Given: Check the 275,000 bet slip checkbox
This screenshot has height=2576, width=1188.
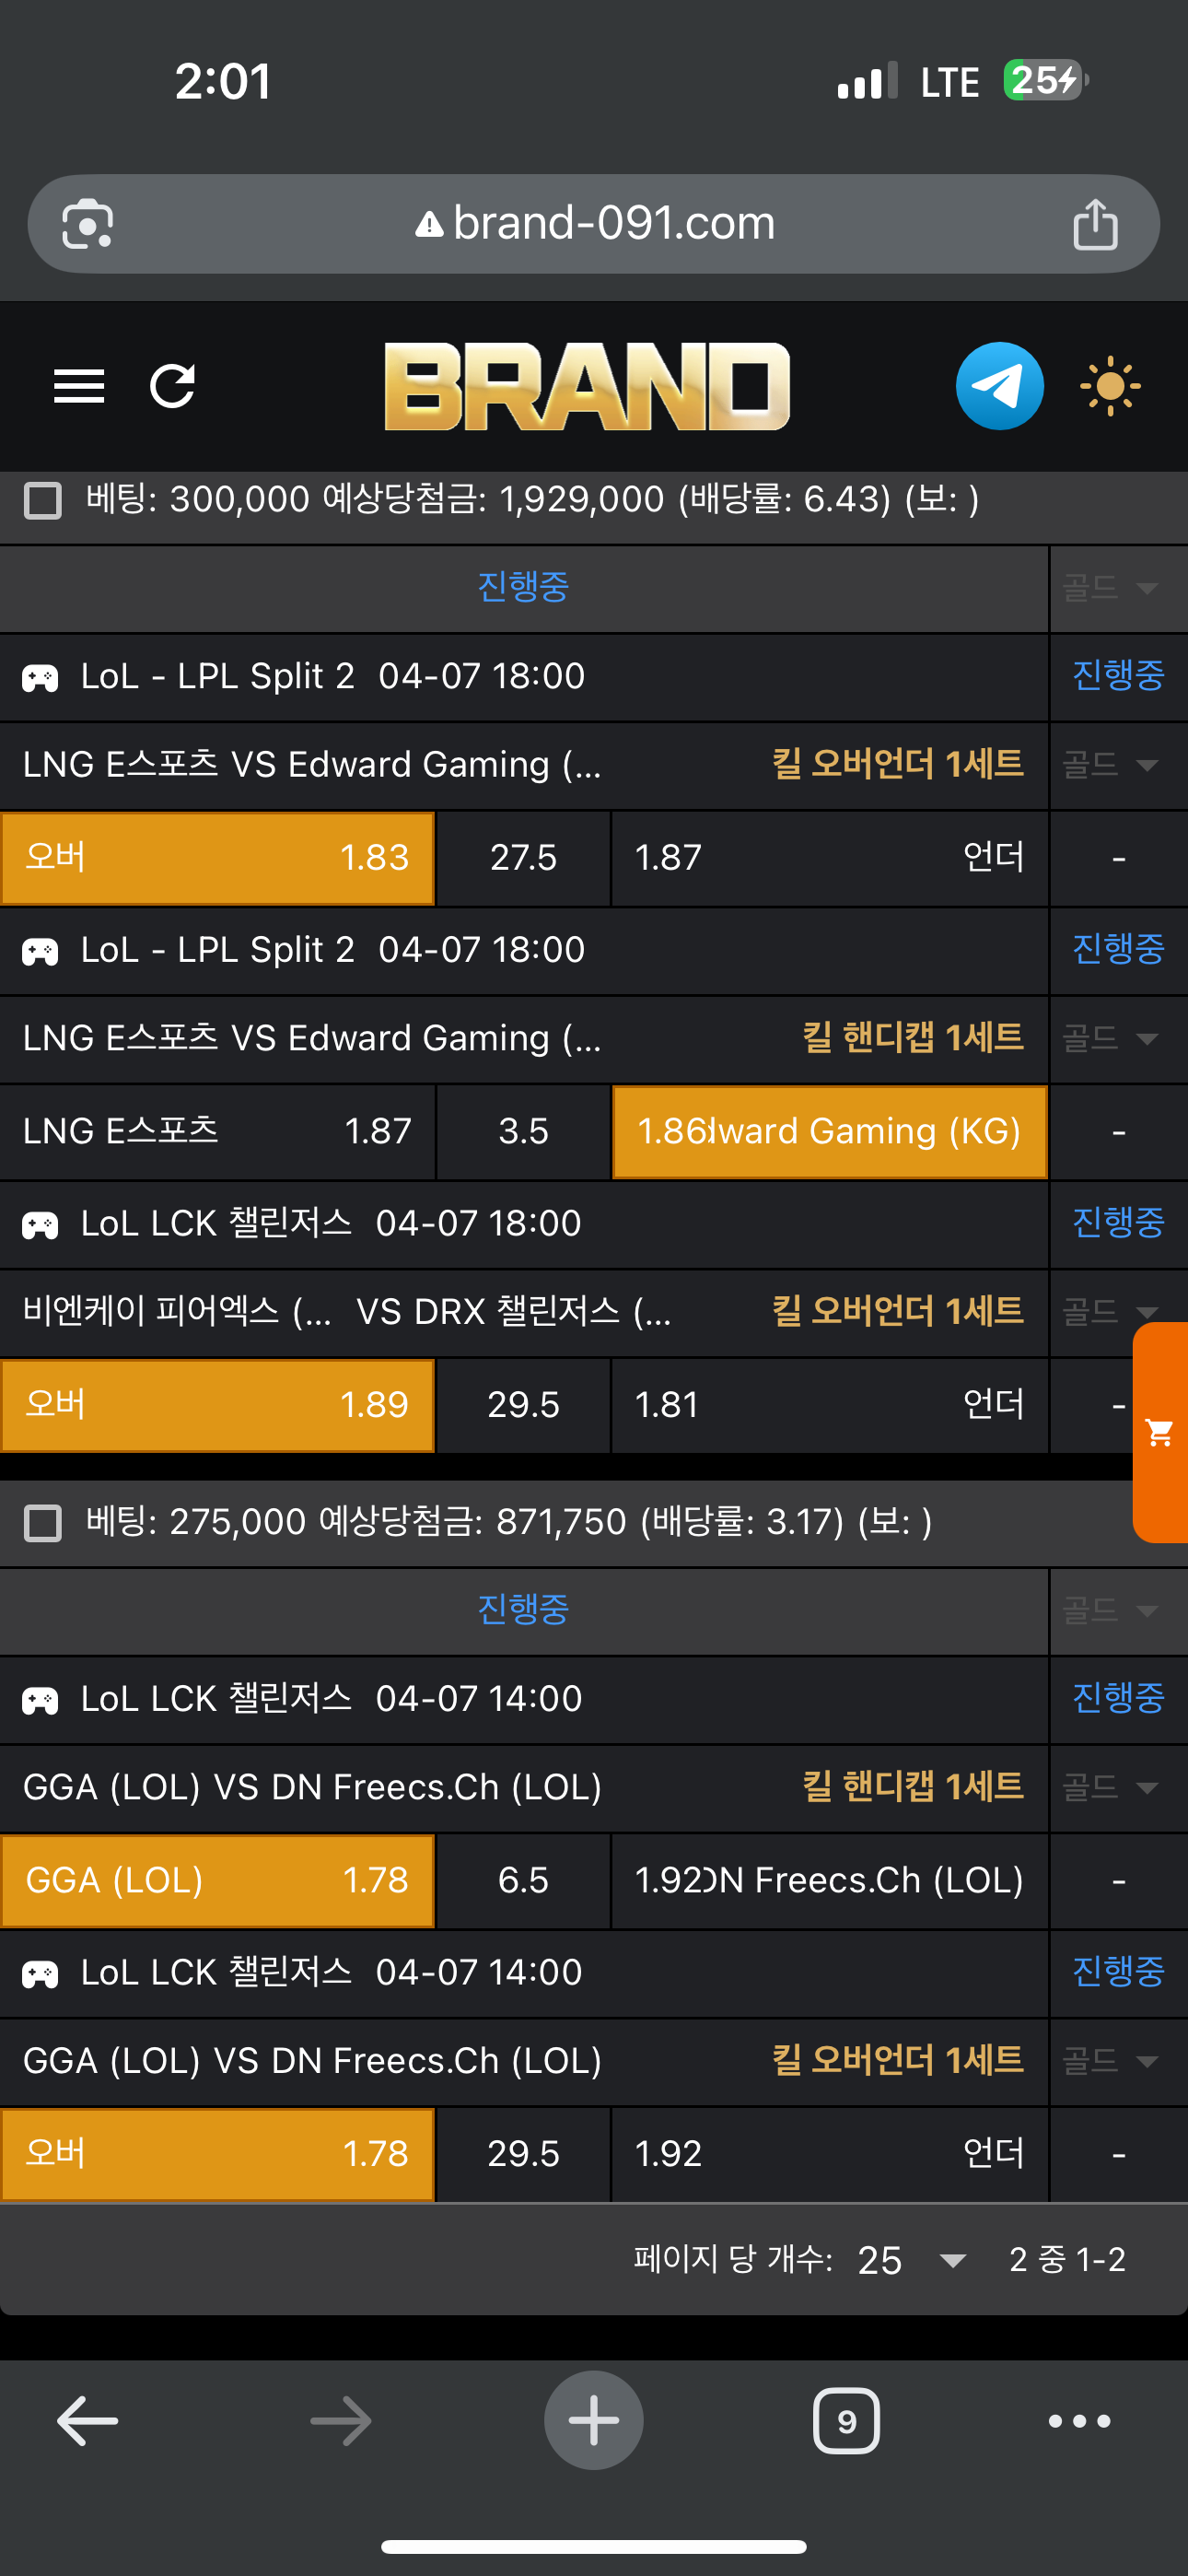Looking at the screenshot, I should pyautogui.click(x=43, y=1523).
